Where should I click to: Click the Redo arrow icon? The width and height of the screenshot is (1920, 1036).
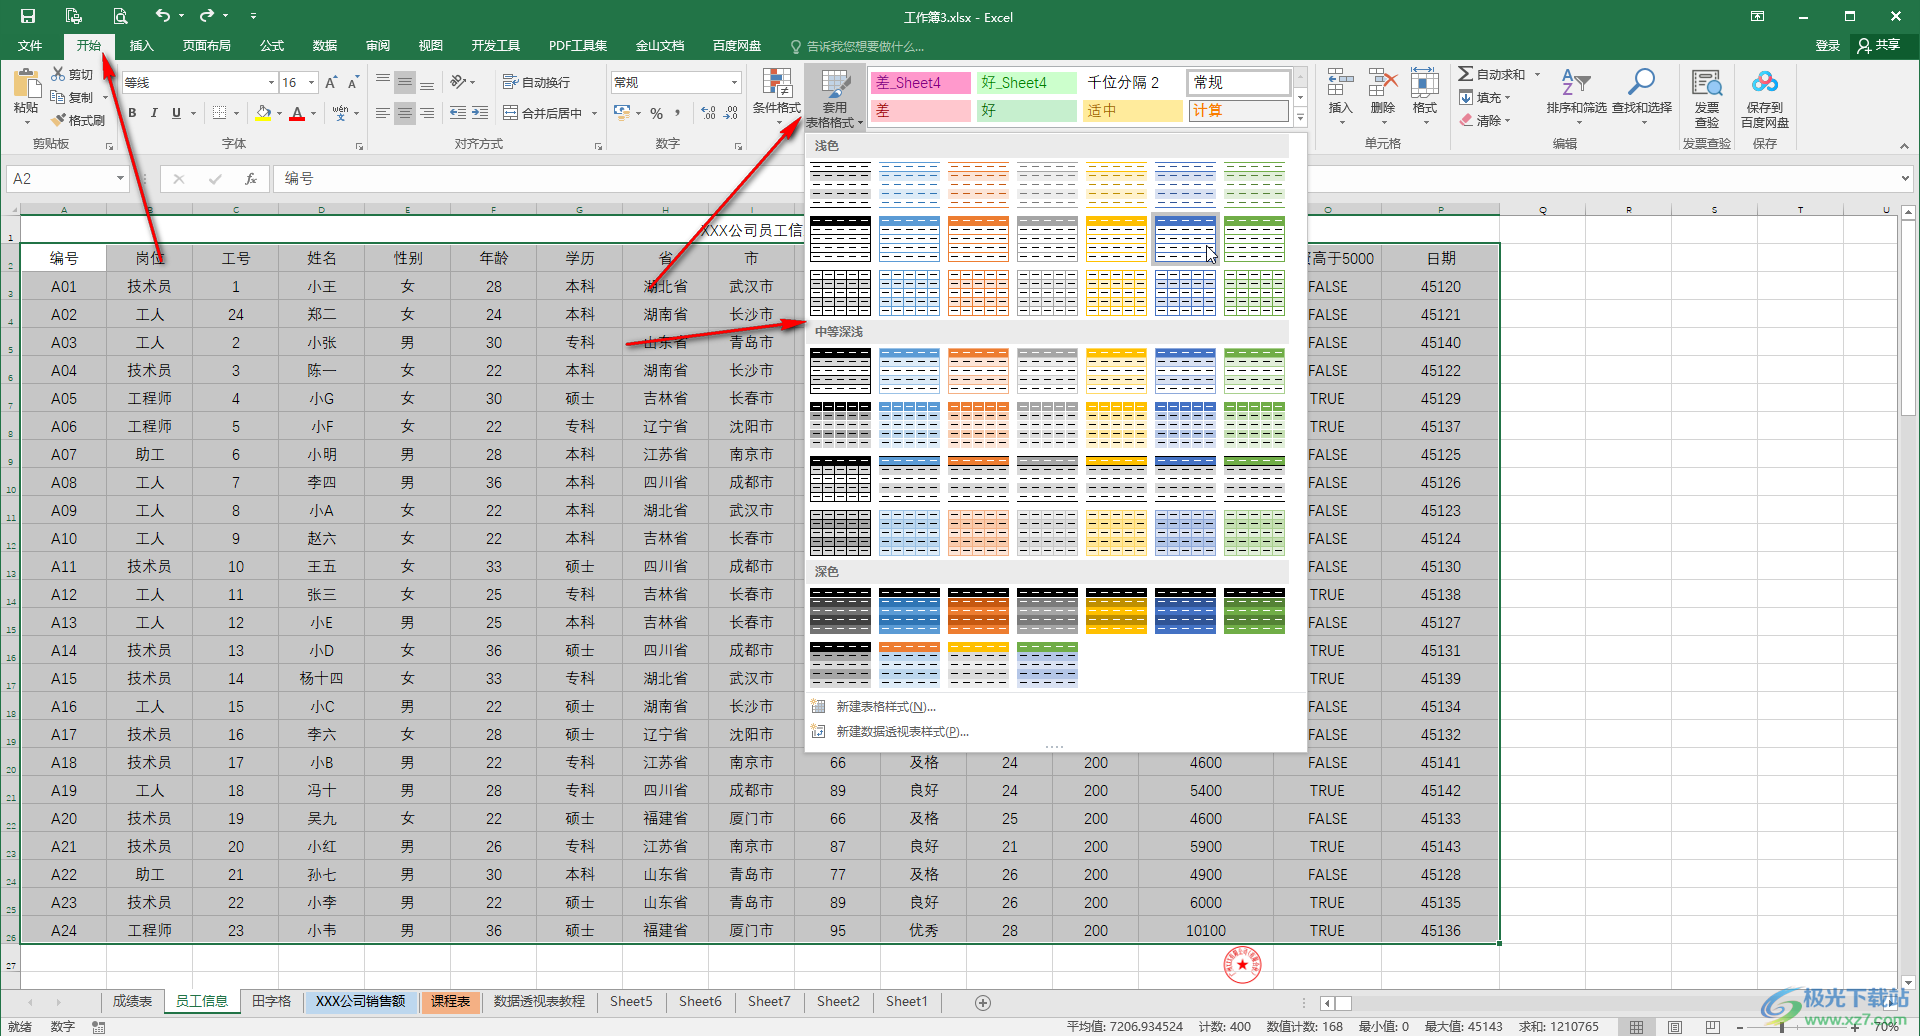tap(206, 16)
